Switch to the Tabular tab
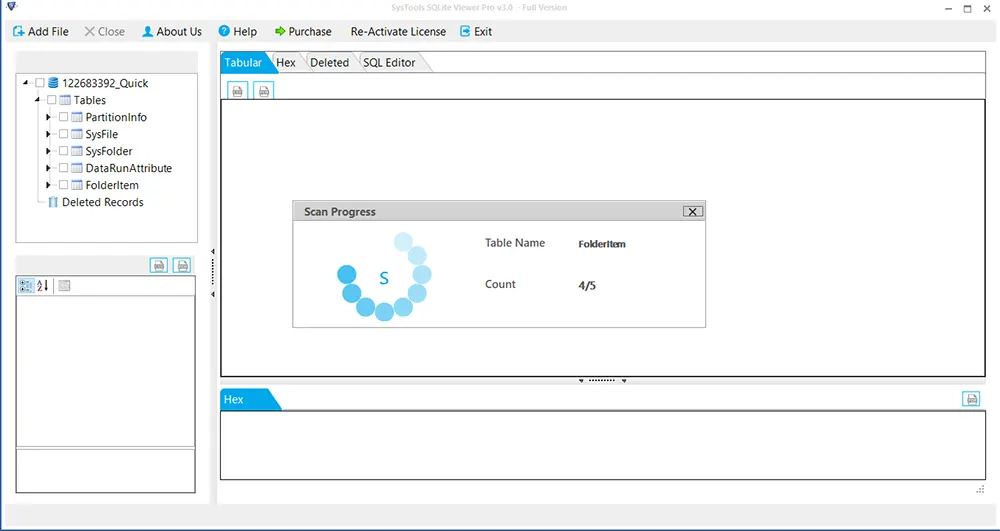 [244, 62]
